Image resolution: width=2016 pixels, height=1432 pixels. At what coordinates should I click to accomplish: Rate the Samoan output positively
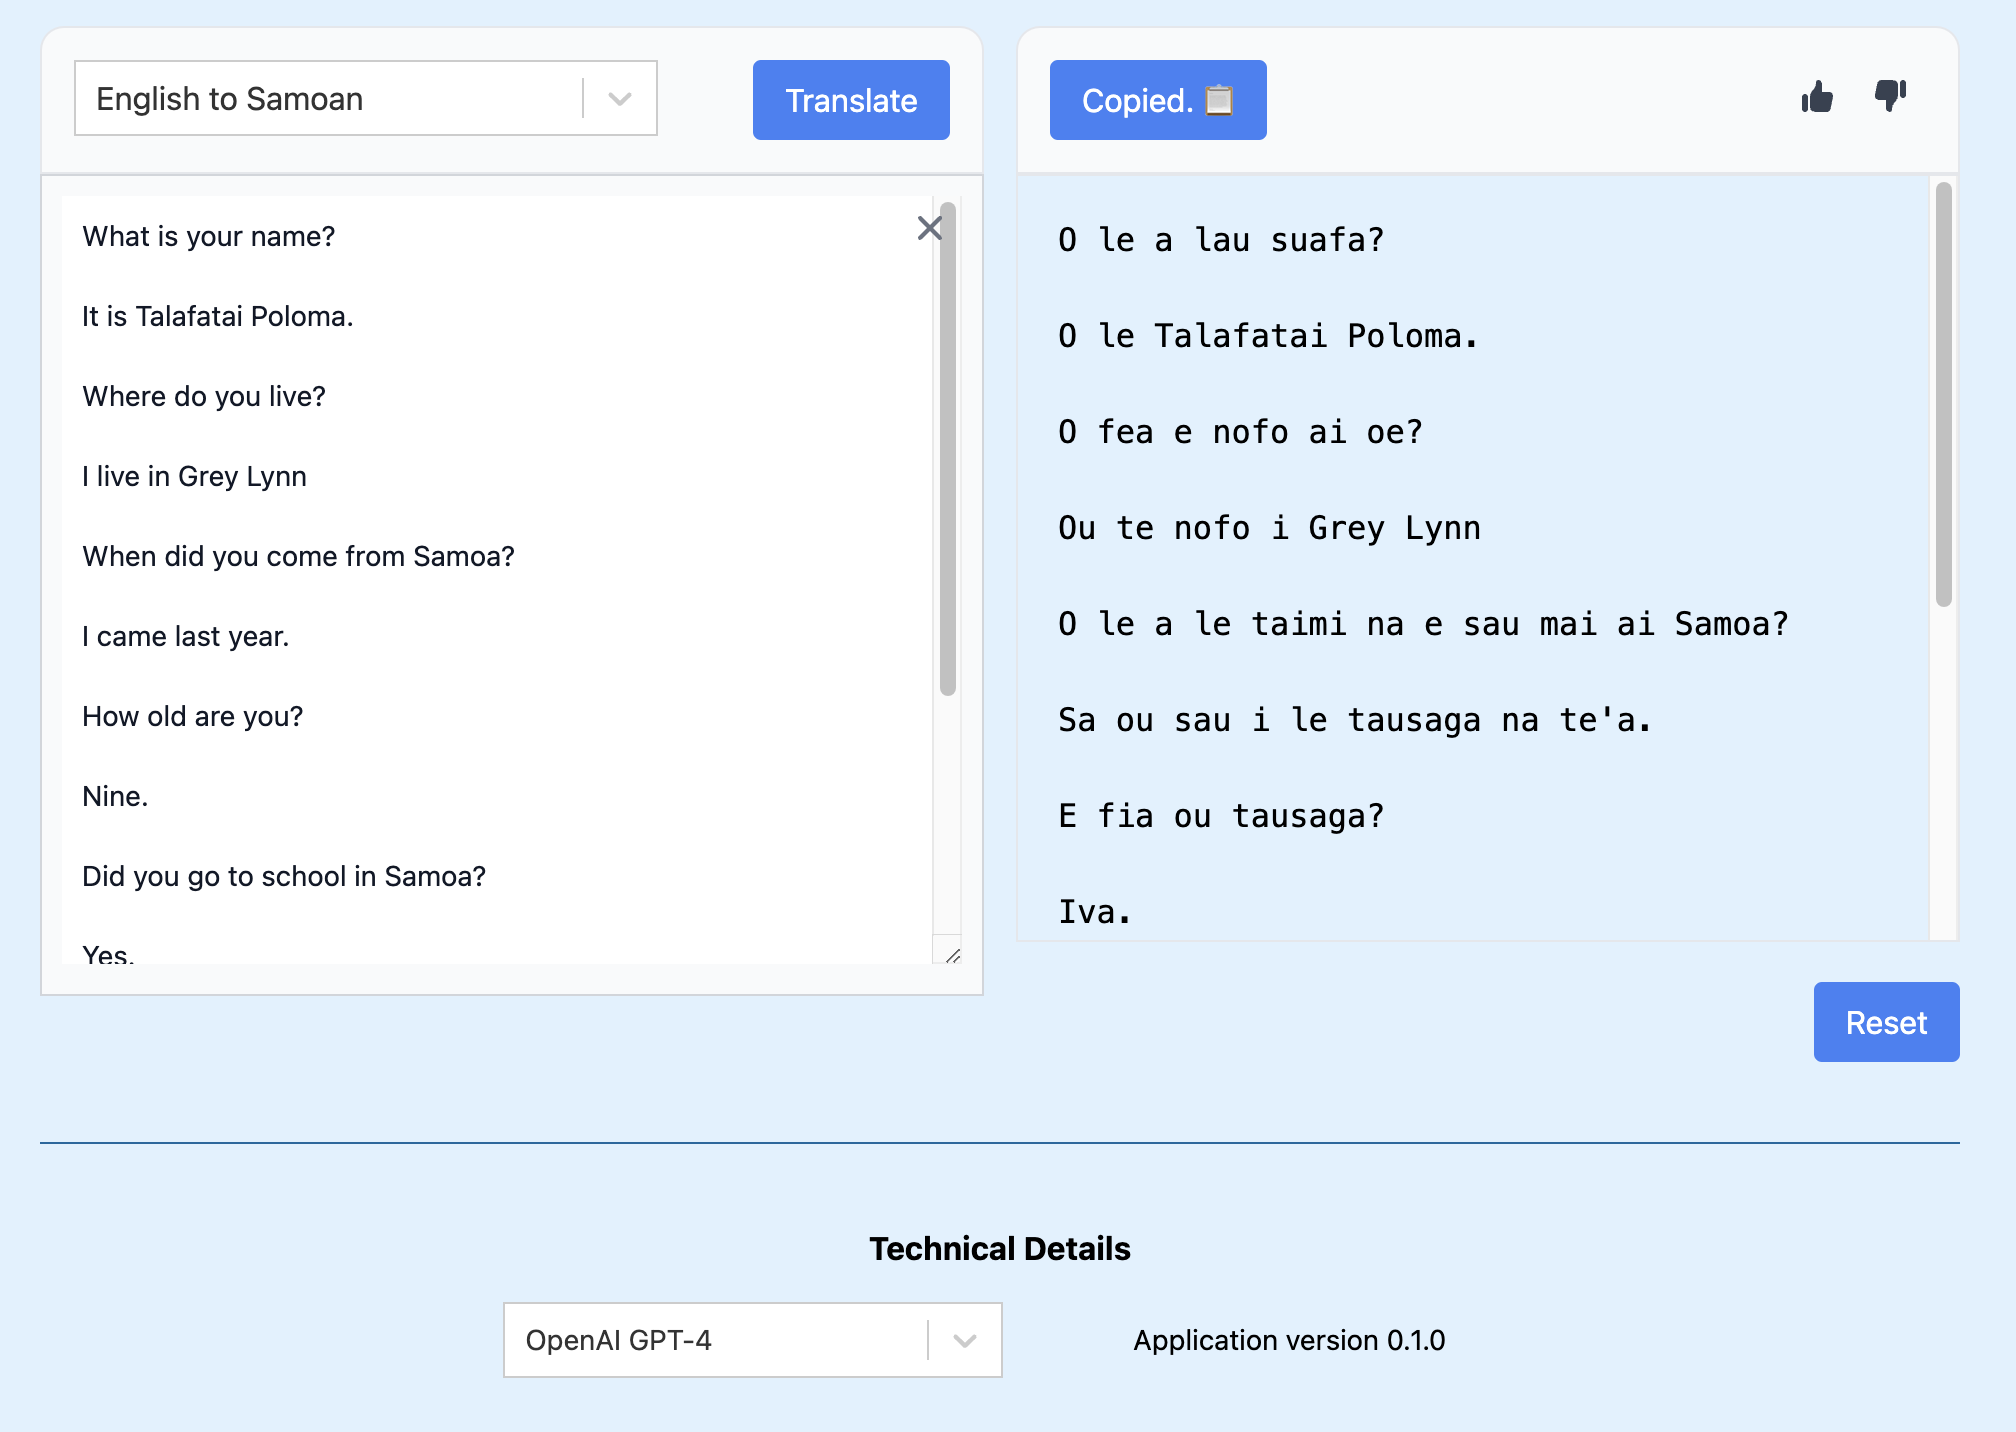pyautogui.click(x=1817, y=97)
